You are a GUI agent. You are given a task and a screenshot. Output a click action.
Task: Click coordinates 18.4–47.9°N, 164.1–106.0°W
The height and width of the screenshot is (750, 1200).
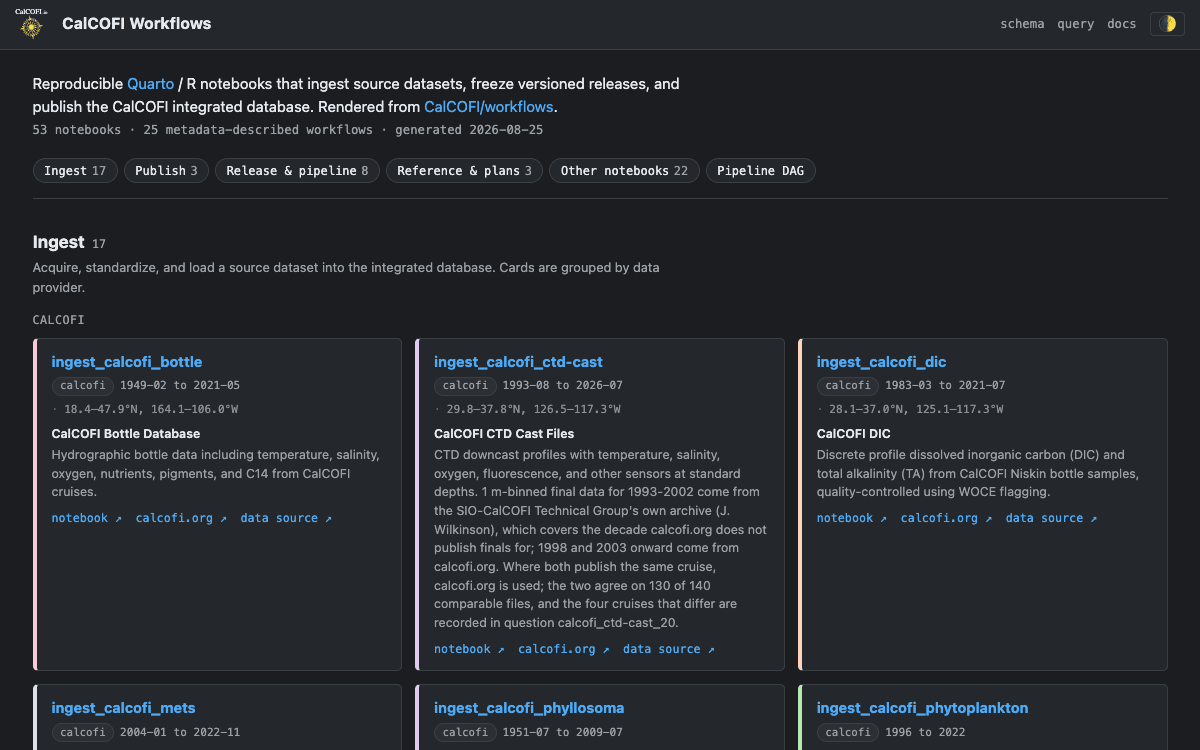(151, 410)
